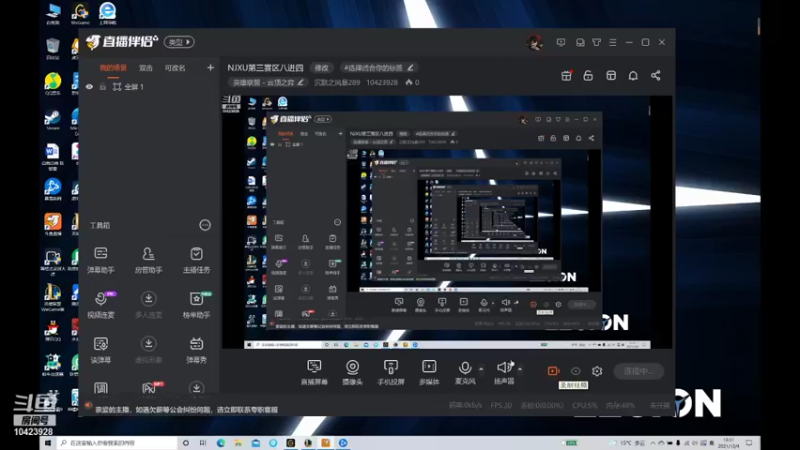Image resolution: width=800 pixels, height=450 pixels.
Task: Open the Edge browser in taskbar
Action: [220, 443]
